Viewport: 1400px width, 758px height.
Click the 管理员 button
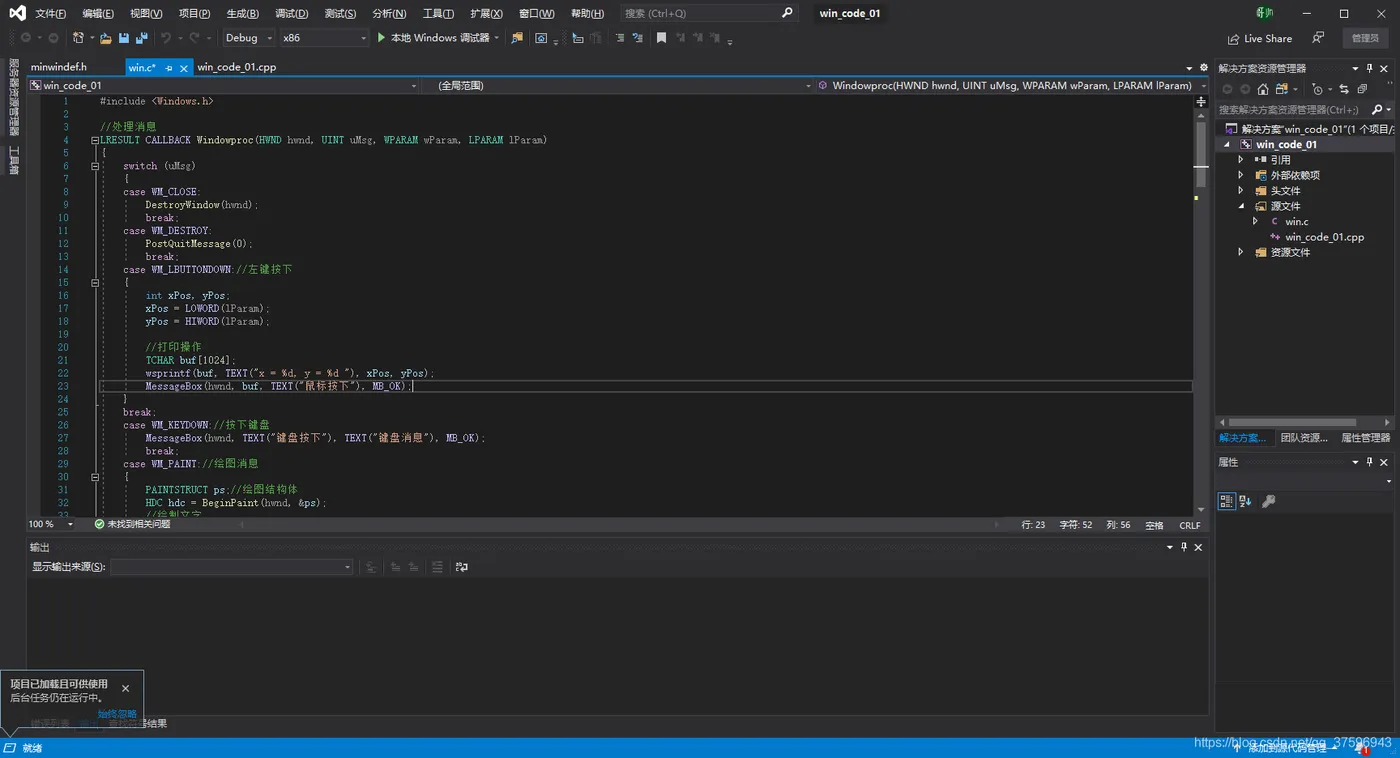coord(1365,38)
